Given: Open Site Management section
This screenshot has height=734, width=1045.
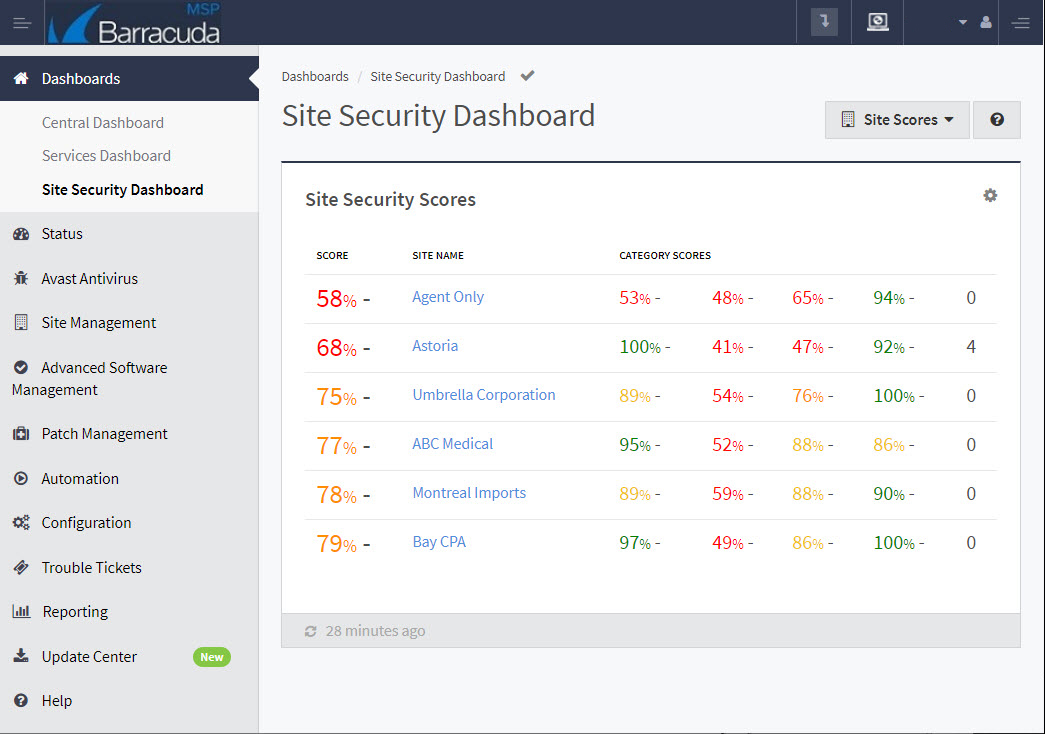Looking at the screenshot, I should [99, 323].
